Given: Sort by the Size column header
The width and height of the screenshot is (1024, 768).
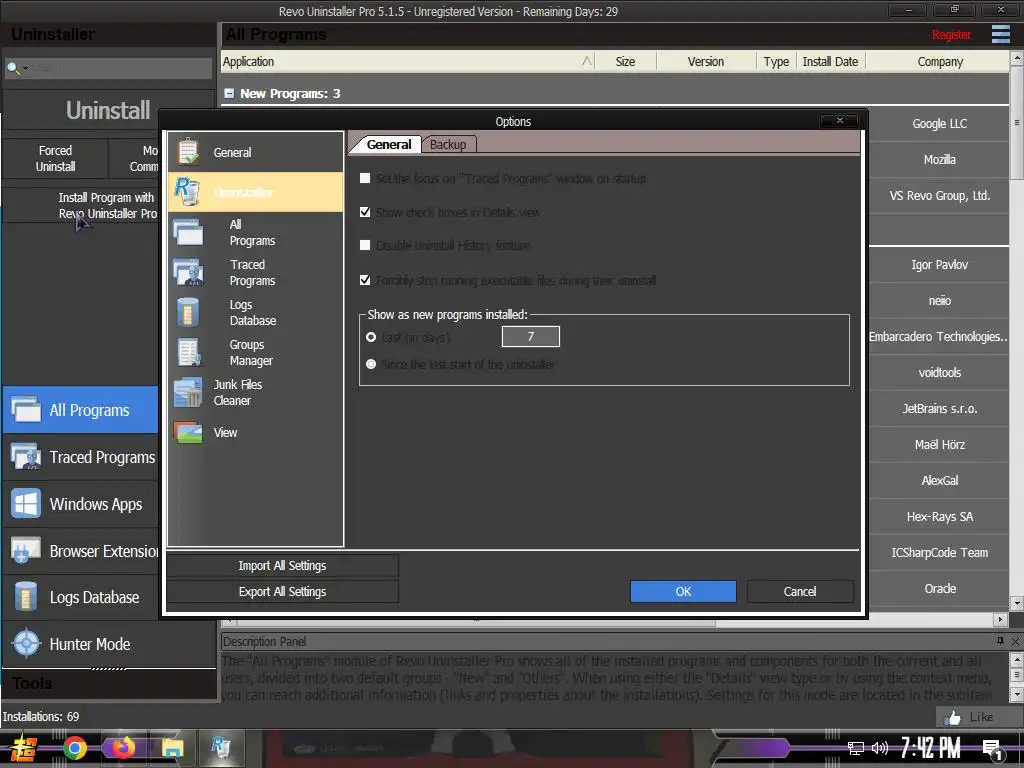Looking at the screenshot, I should point(625,61).
